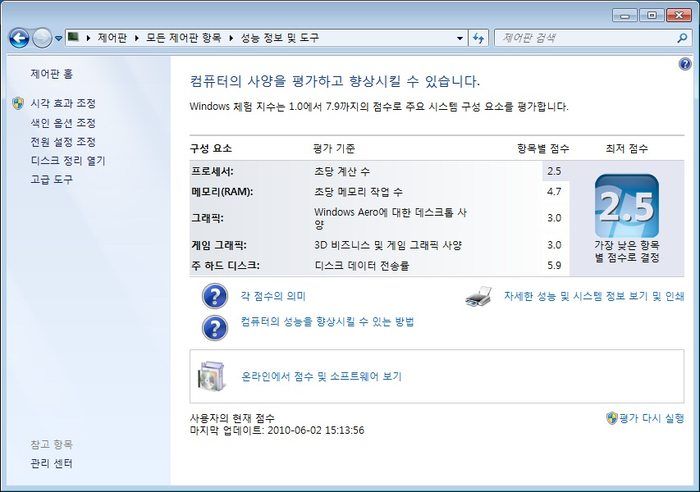Open 각 점수의 의미 link
700x492 pixels.
pos(273,296)
